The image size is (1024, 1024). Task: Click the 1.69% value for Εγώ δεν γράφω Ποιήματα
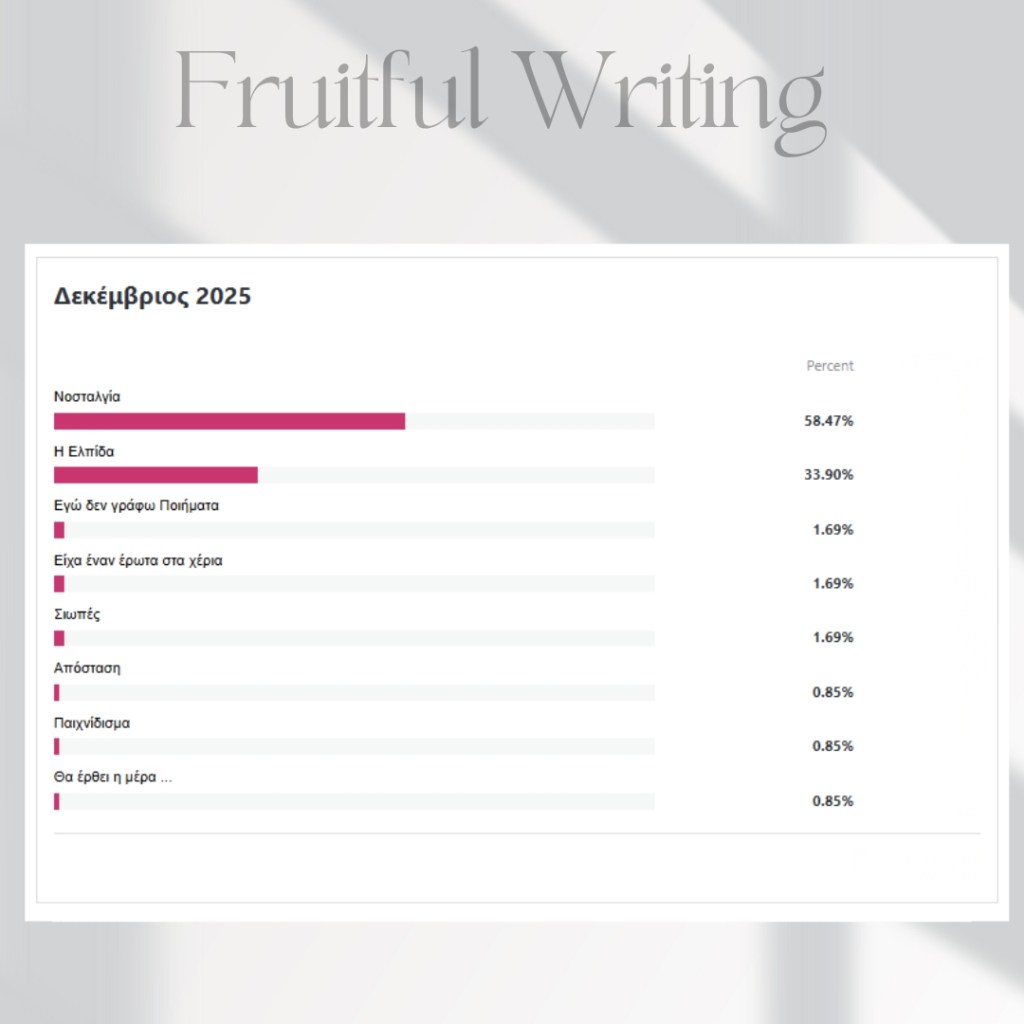pyautogui.click(x=833, y=530)
